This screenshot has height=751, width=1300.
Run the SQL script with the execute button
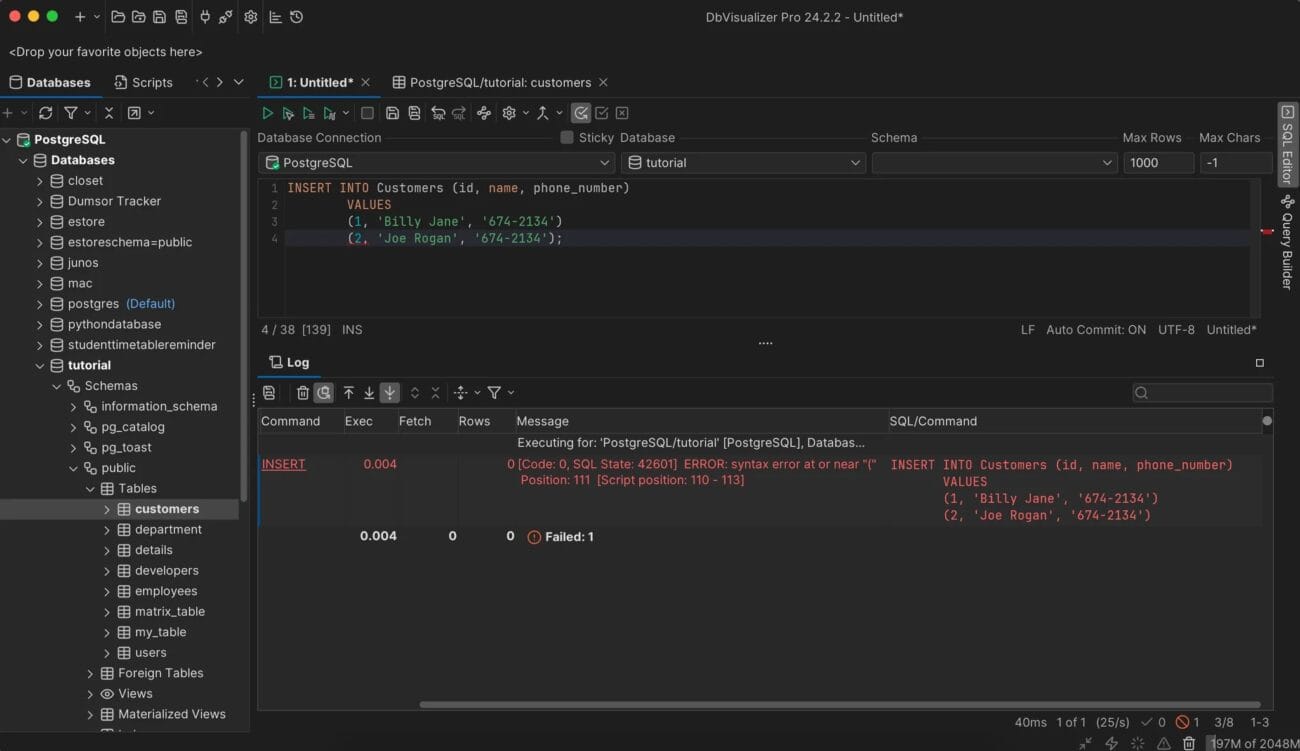pyautogui.click(x=267, y=113)
